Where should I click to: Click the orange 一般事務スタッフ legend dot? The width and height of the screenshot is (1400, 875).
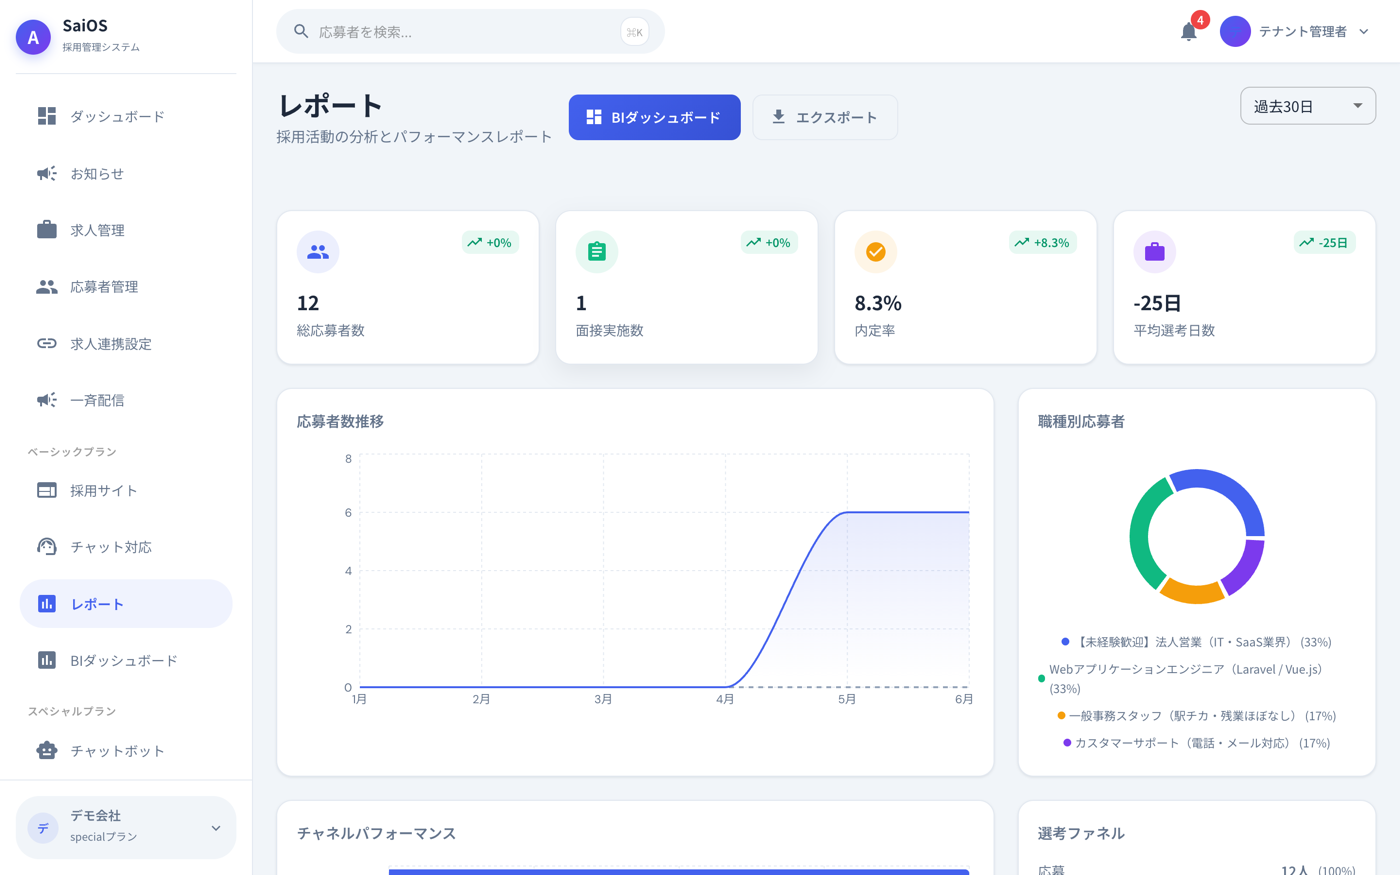(x=1062, y=716)
